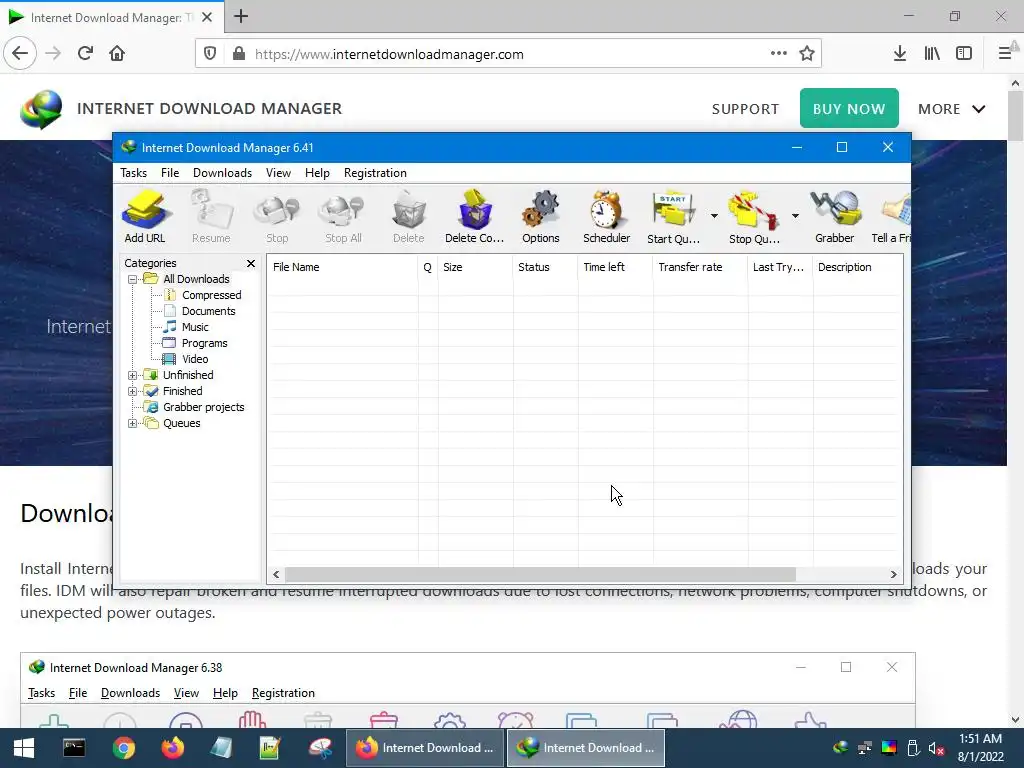Close the Categories panel
1024x768 pixels.
click(251, 263)
